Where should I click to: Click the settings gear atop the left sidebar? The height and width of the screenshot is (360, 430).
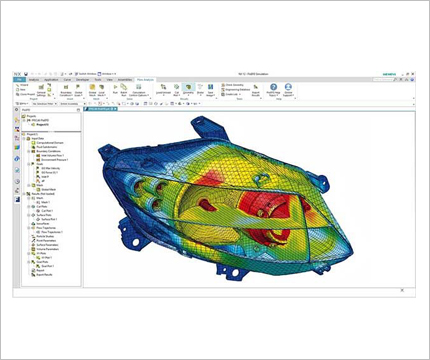tap(16, 109)
